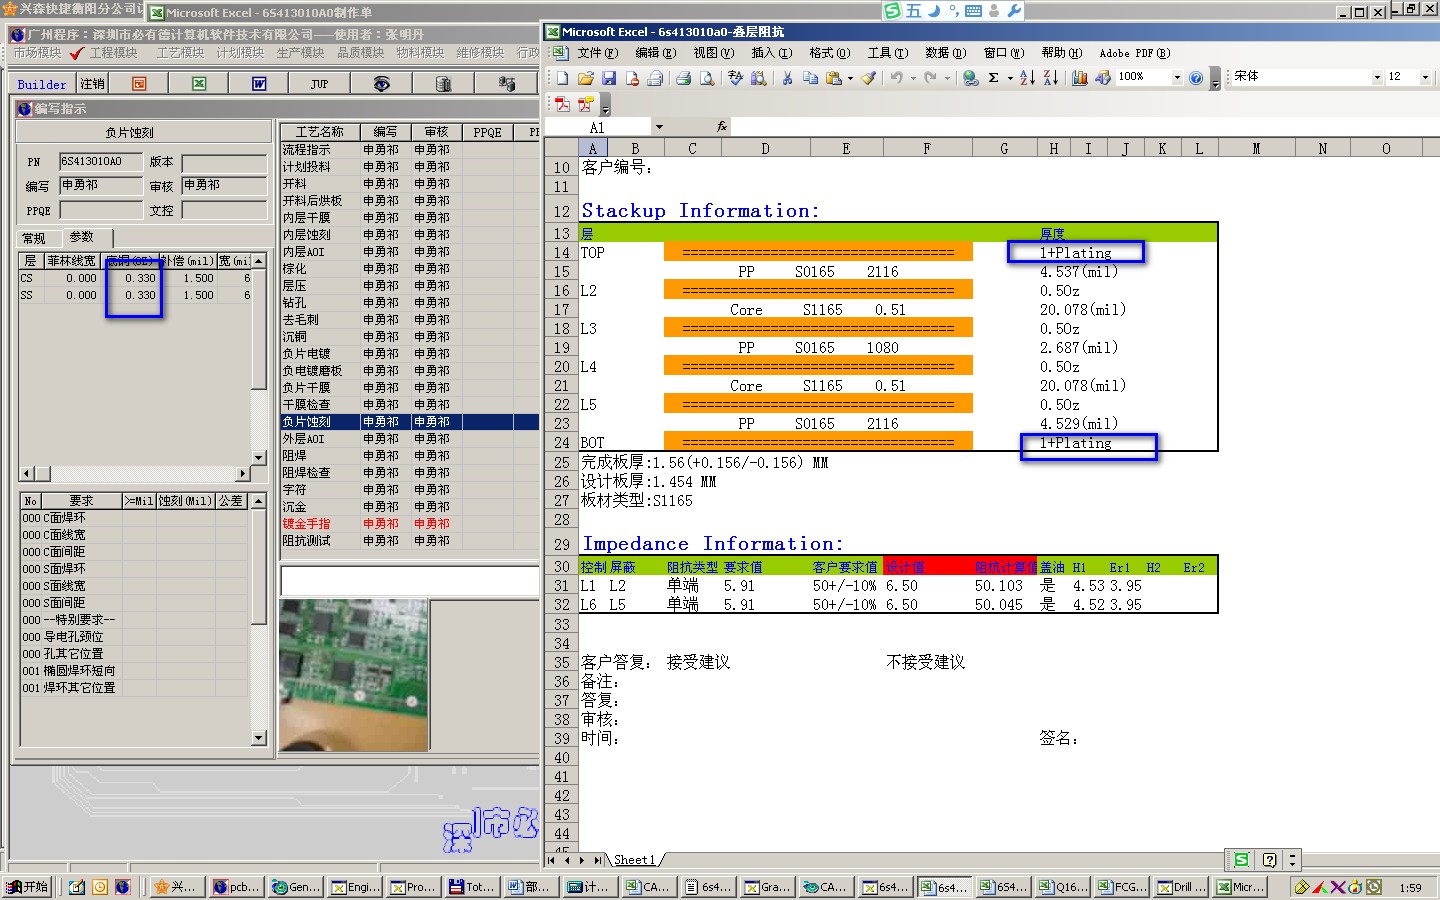1440x900 pixels.
Task: Select row 30 header in Excel
Action: (561, 567)
